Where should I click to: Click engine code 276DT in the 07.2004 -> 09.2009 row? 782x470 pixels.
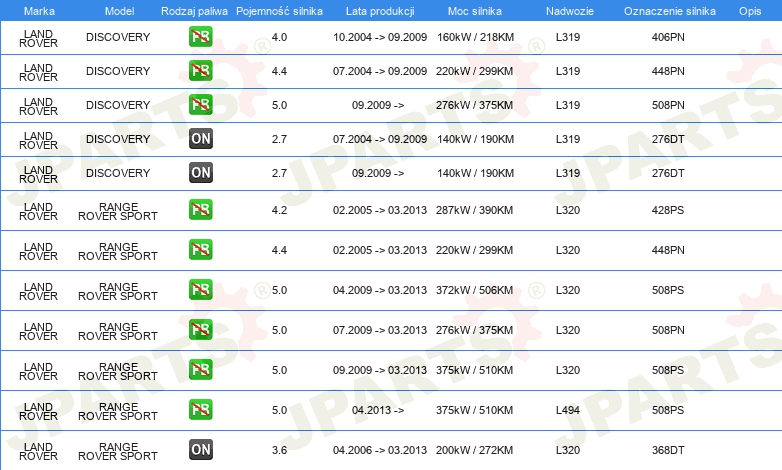(668, 139)
